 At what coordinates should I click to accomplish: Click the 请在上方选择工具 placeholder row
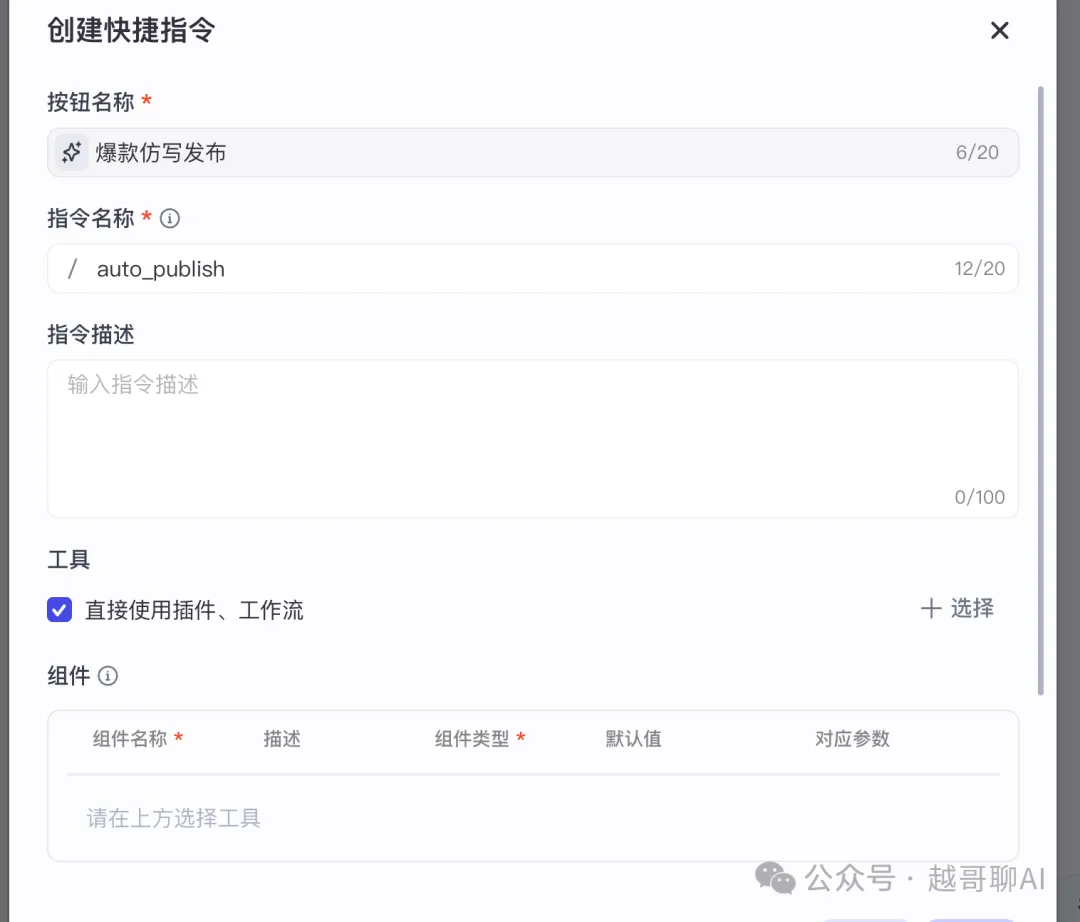click(174, 819)
